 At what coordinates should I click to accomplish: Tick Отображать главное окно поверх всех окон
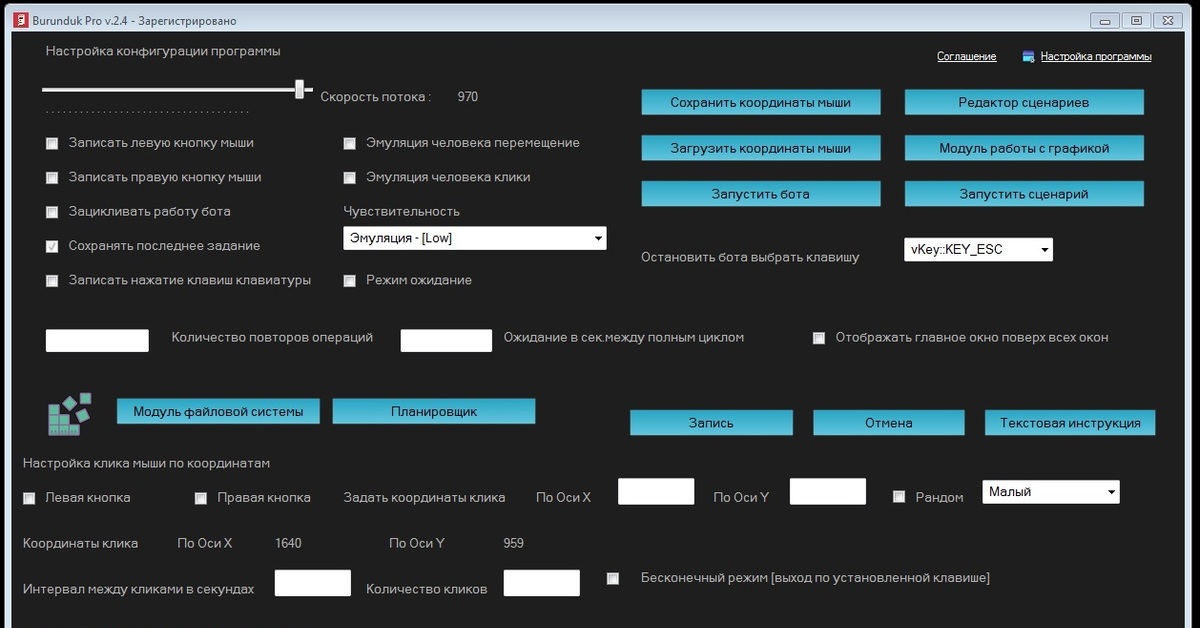pyautogui.click(x=819, y=338)
